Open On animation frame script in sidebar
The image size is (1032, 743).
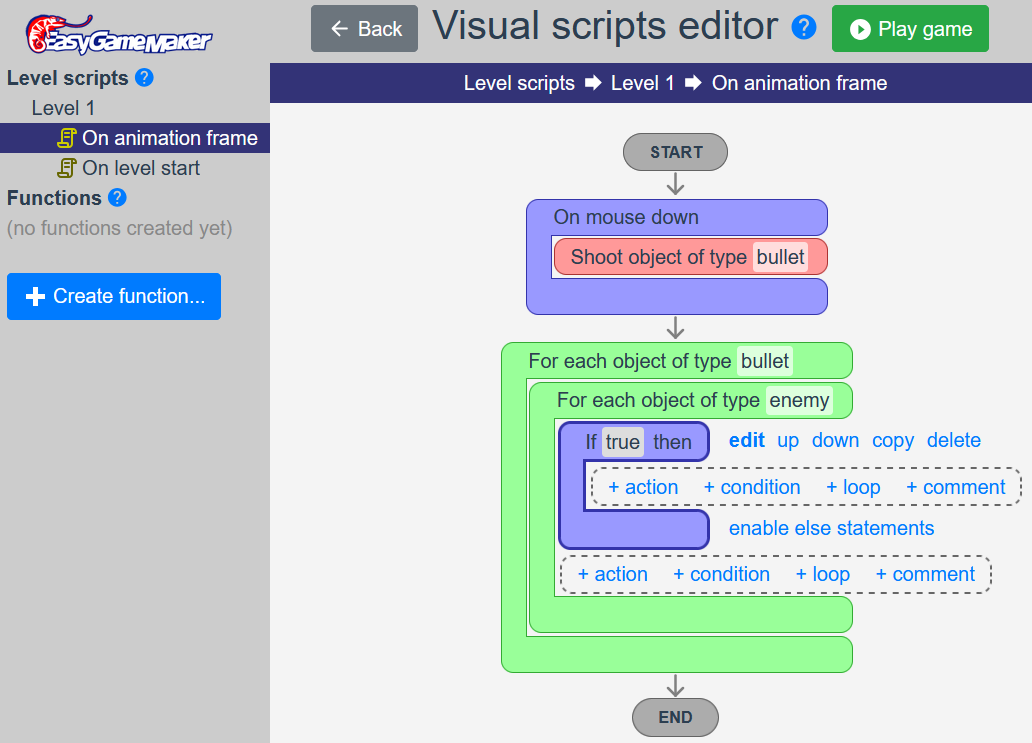coord(135,138)
